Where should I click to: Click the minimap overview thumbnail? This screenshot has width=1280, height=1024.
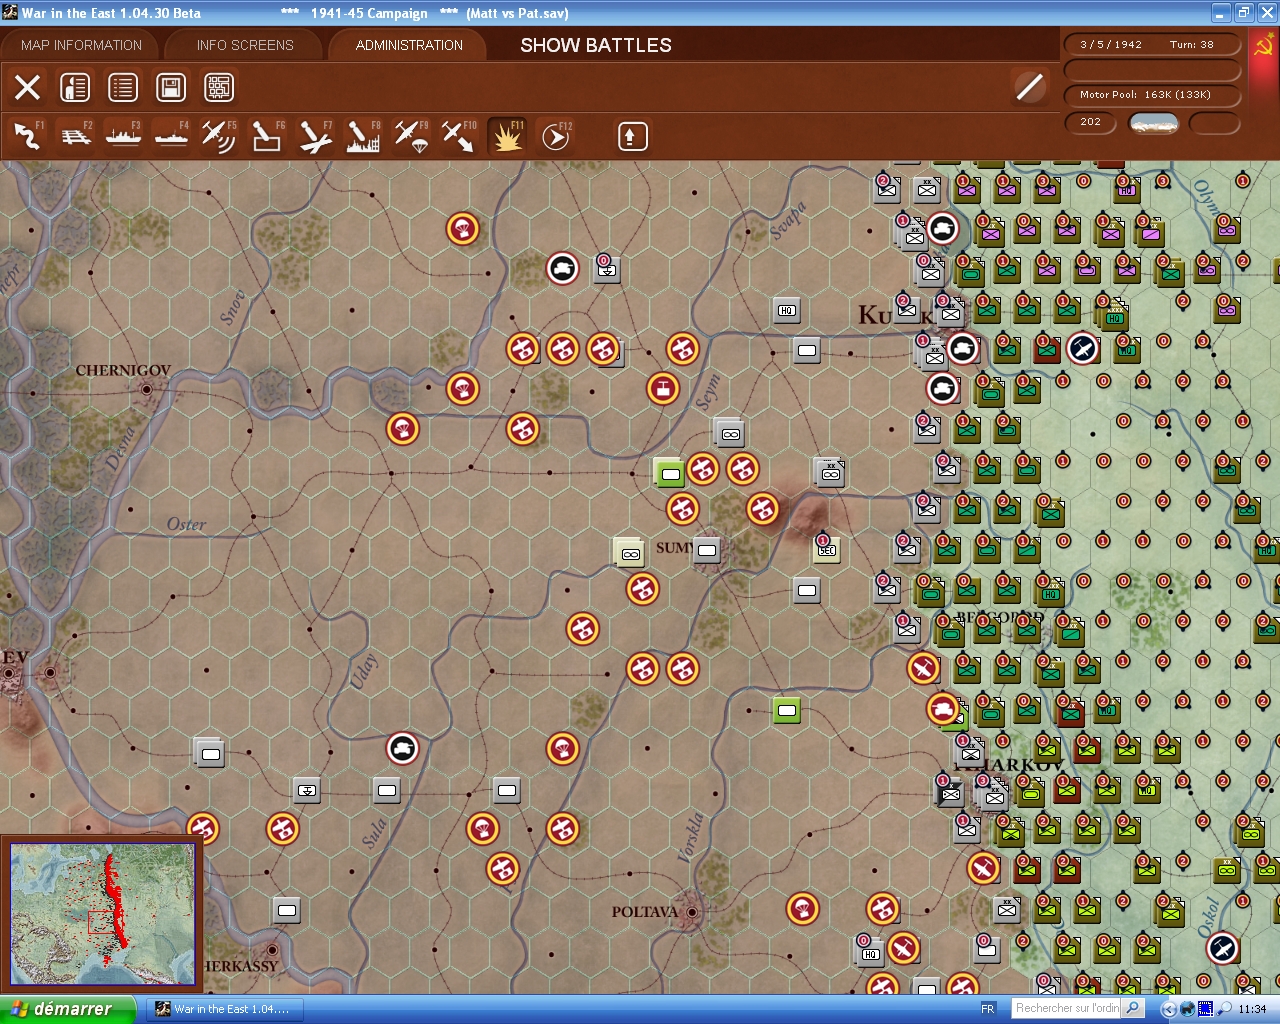(102, 916)
